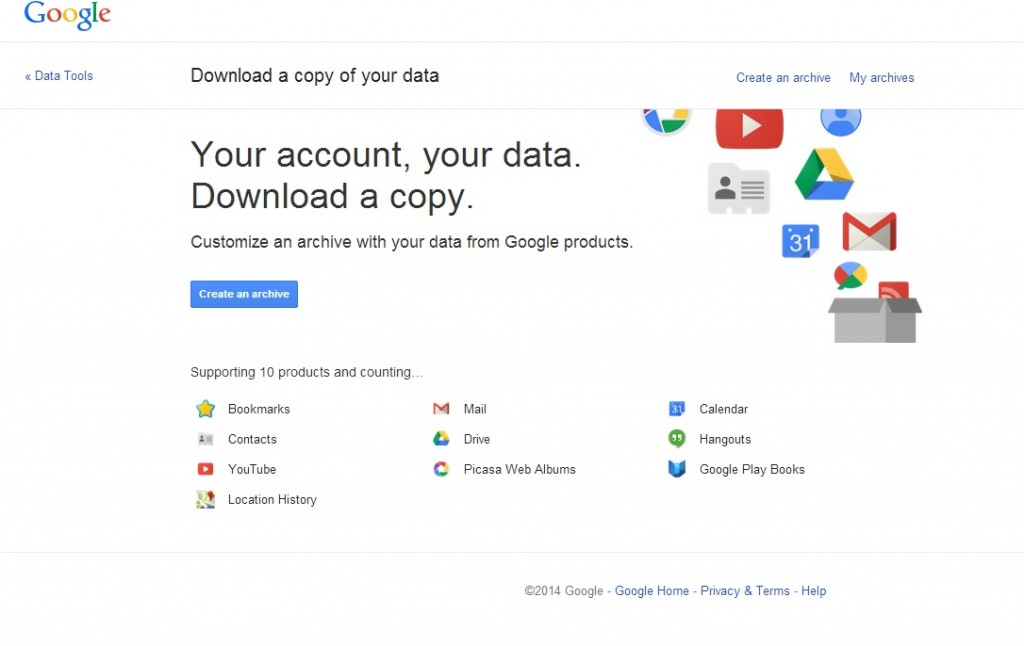1024x646 pixels.
Task: Open Privacy & Terms footer link
Action: point(745,591)
